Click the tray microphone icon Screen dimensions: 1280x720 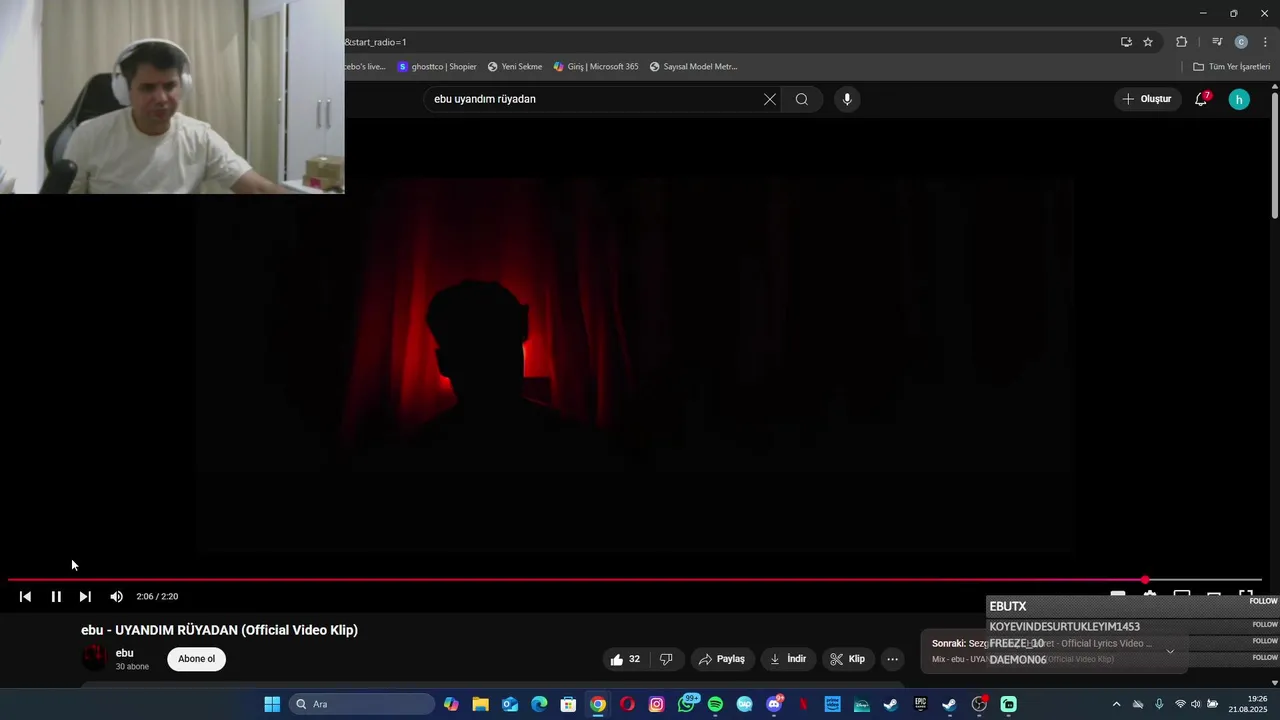click(1159, 704)
